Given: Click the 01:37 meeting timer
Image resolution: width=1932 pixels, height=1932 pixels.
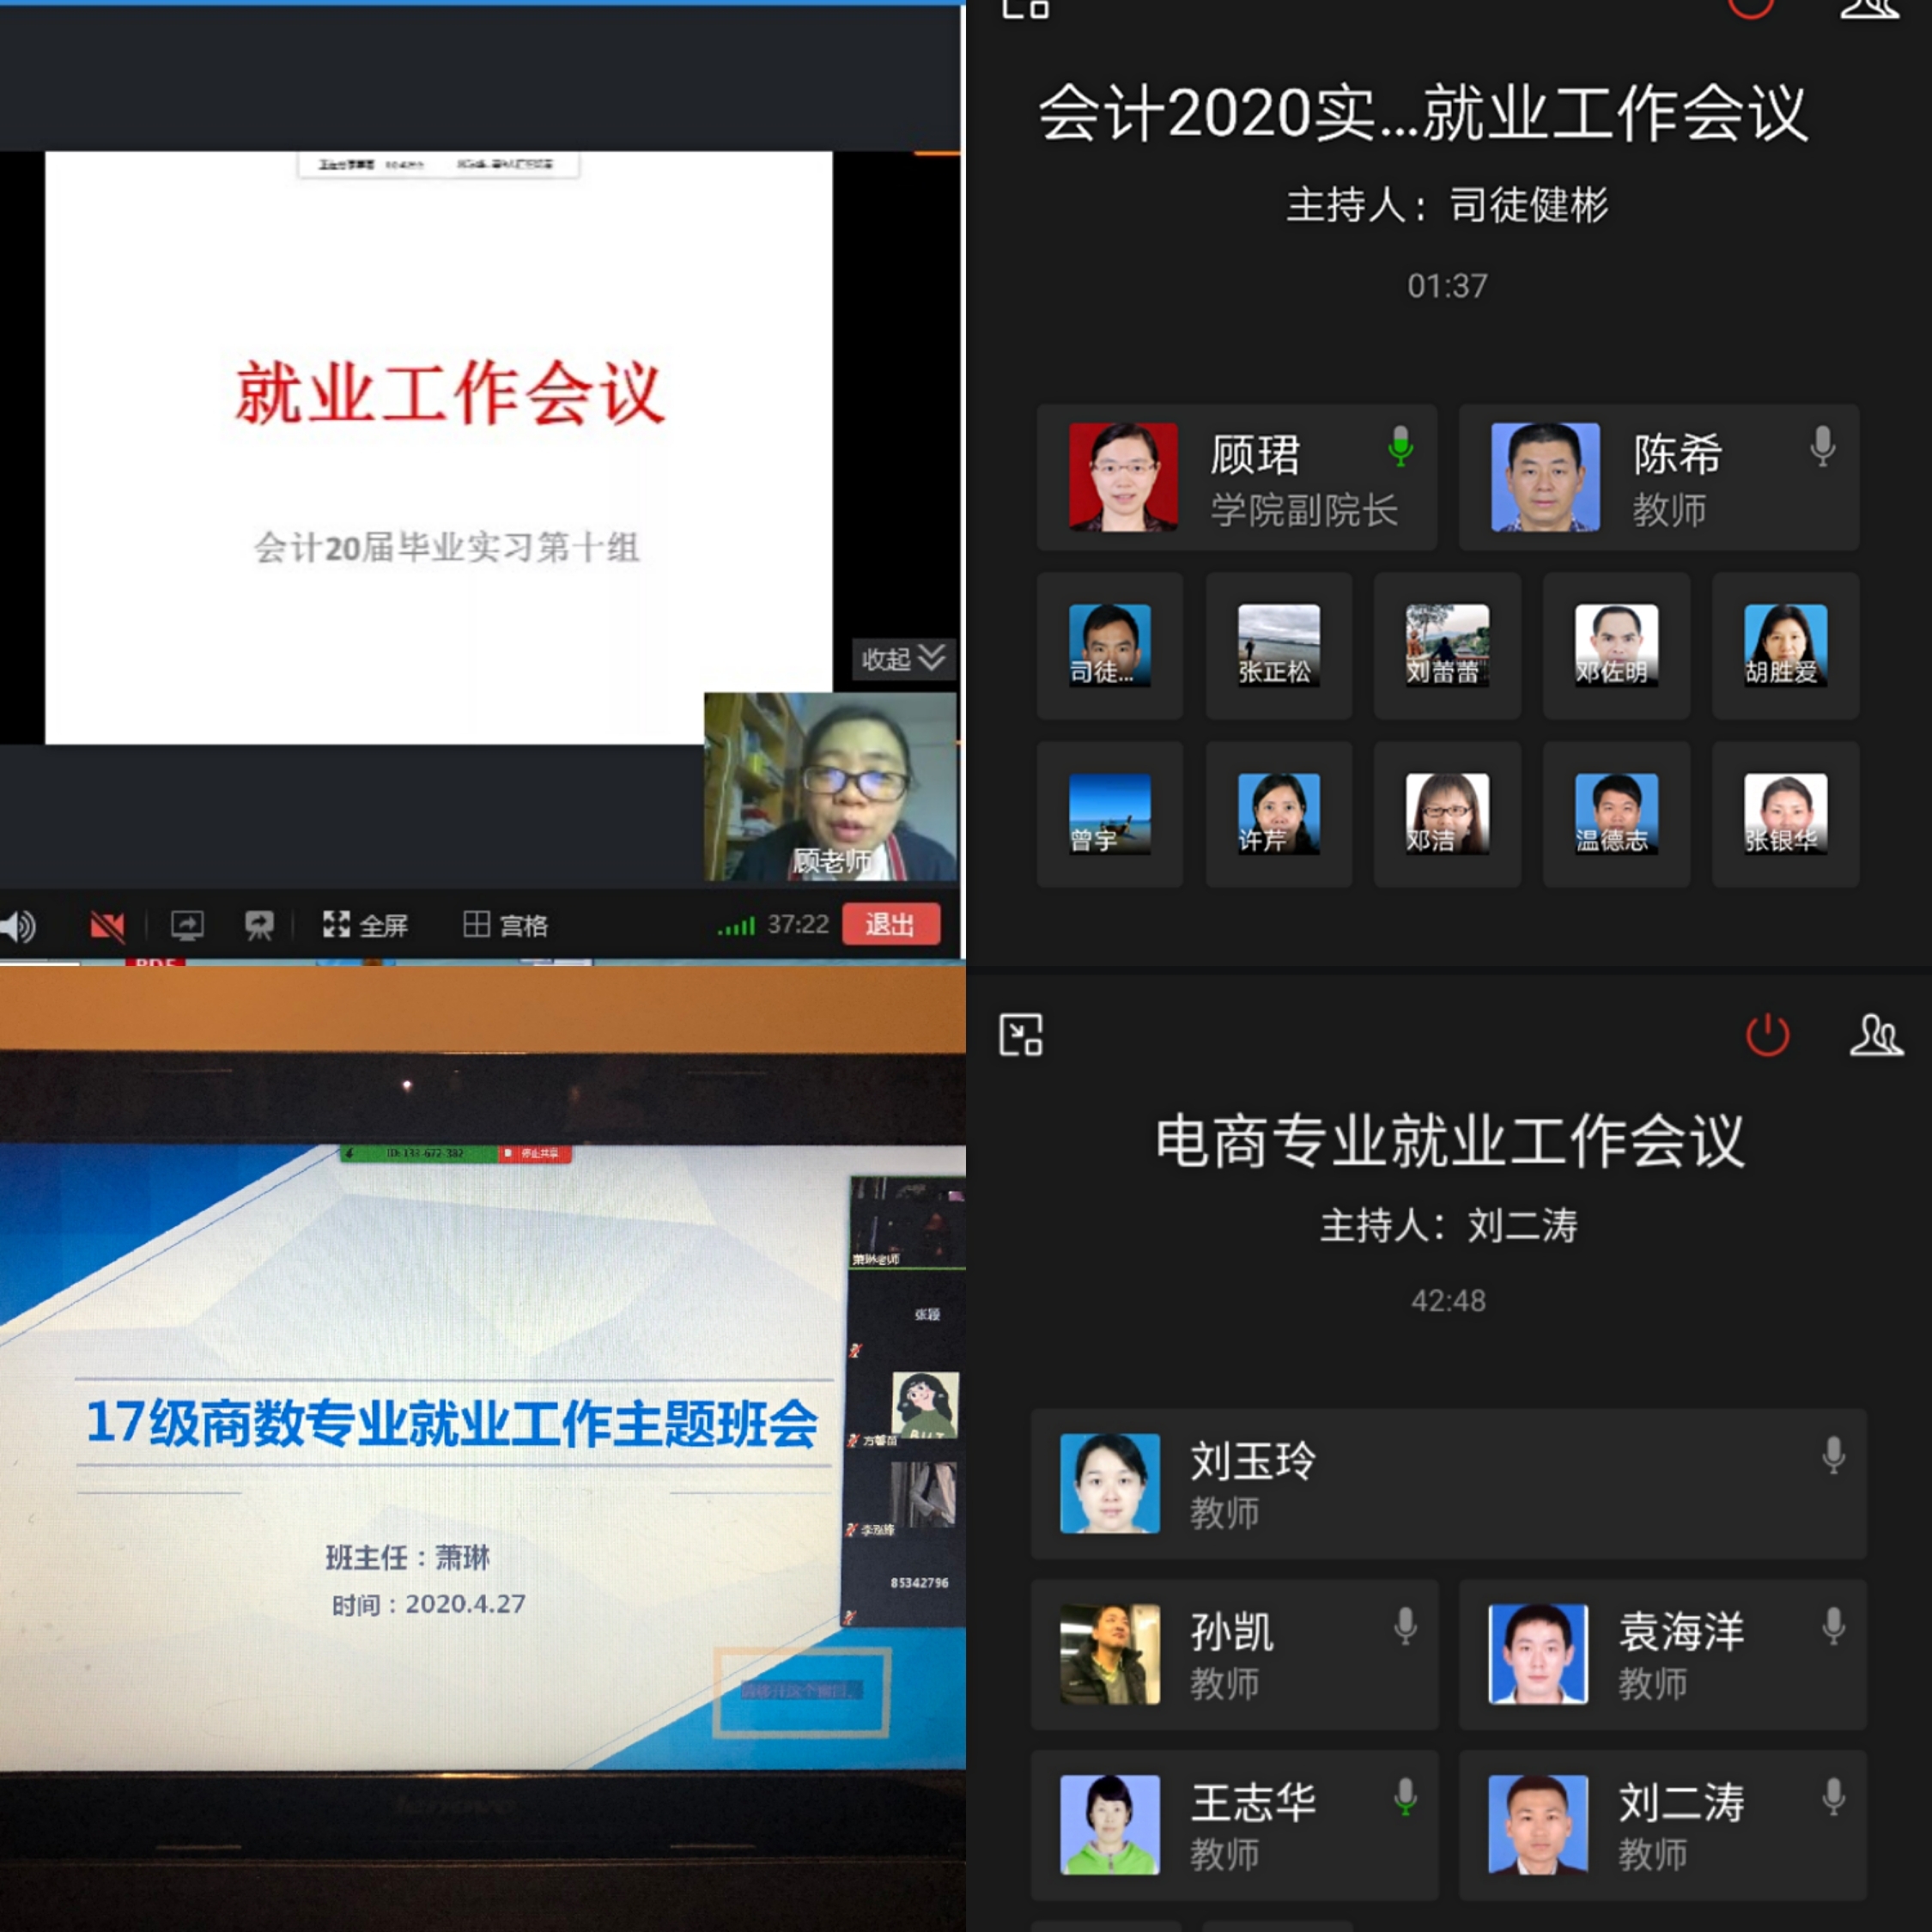Looking at the screenshot, I should click(x=1447, y=286).
